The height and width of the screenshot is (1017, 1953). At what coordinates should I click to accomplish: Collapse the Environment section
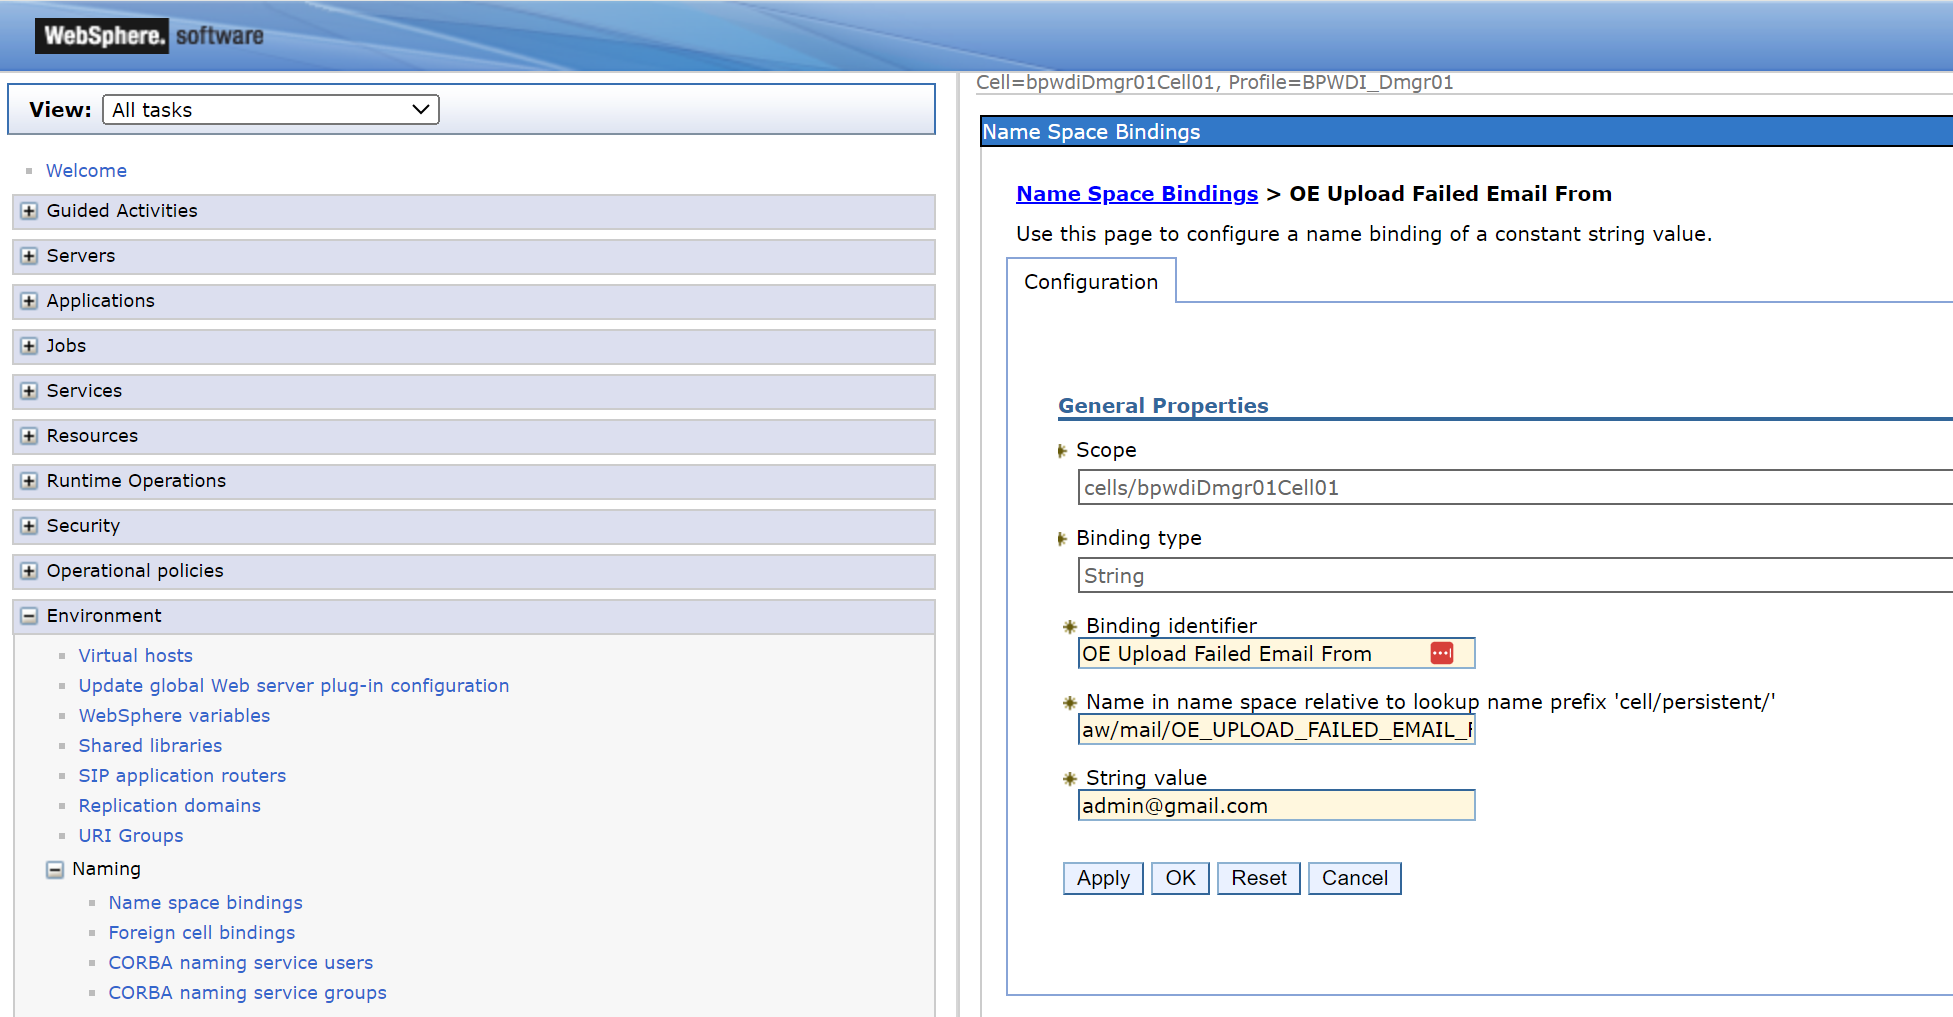click(x=28, y=616)
